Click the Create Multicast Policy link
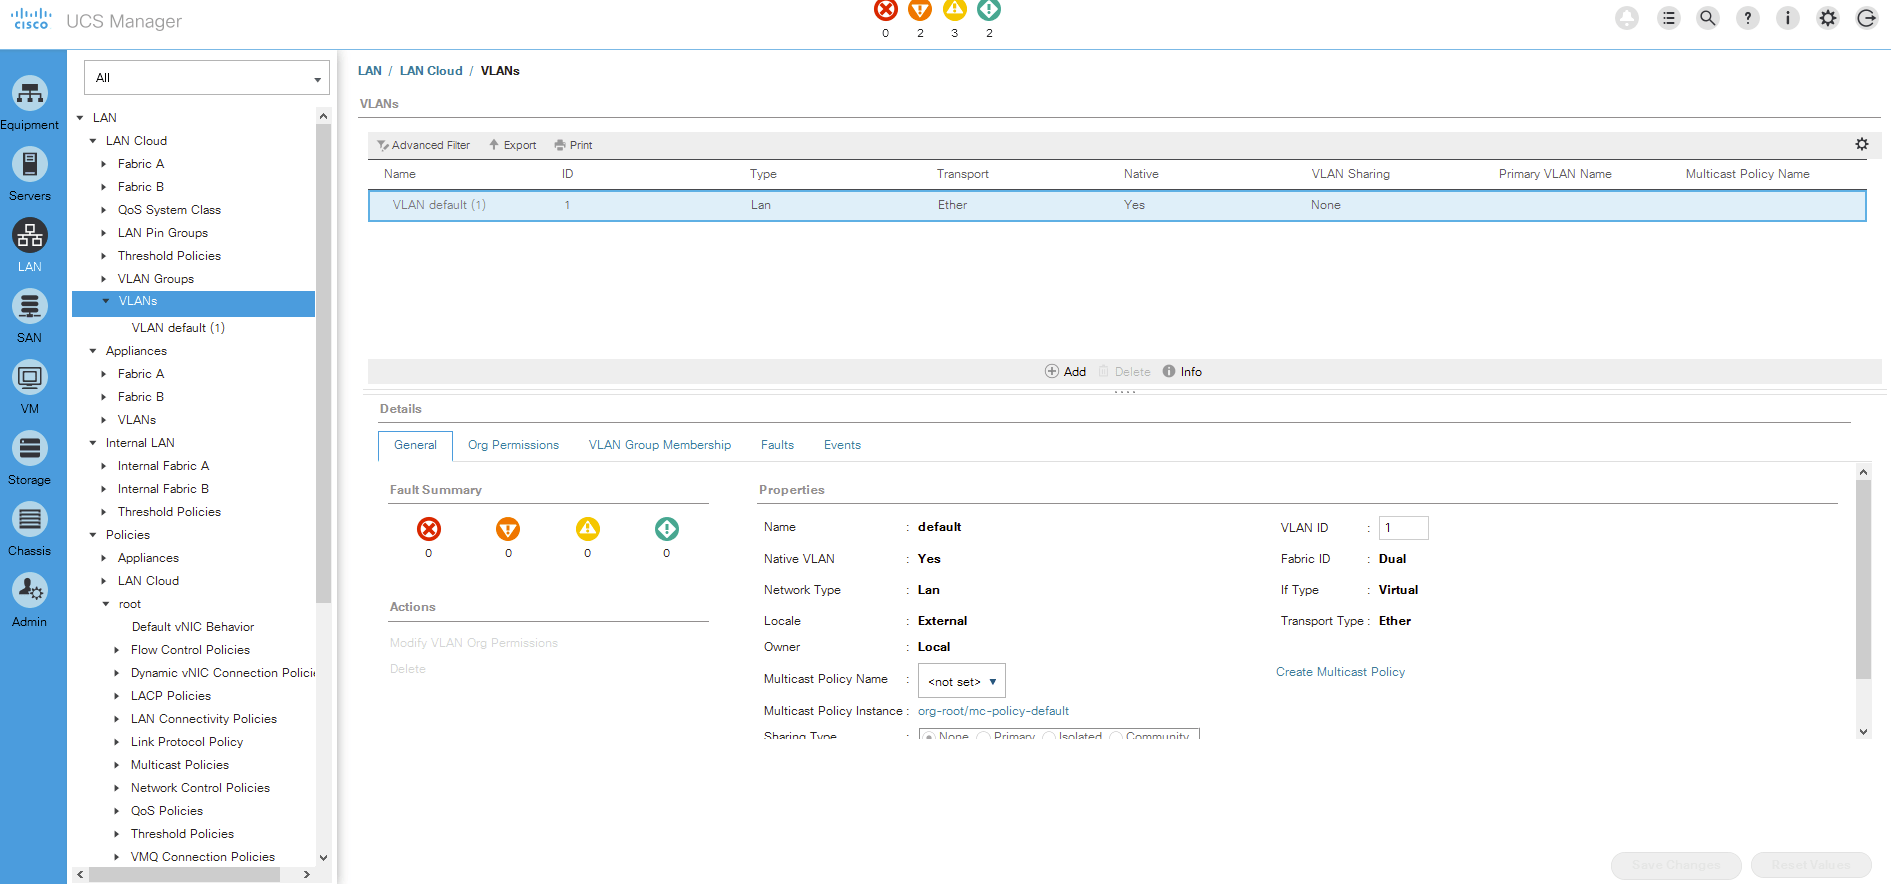 (1340, 672)
